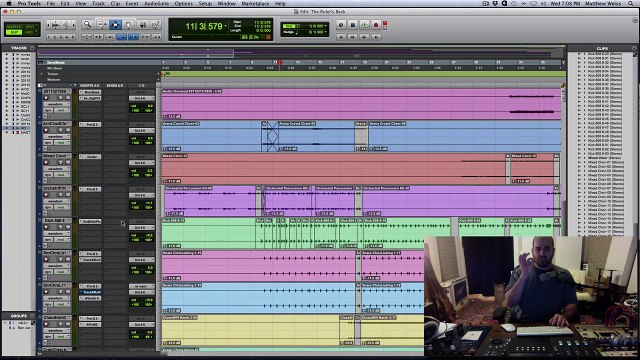This screenshot has height=360, width=640.
Task: Enable Spot edit mode
Action: click(30, 27)
